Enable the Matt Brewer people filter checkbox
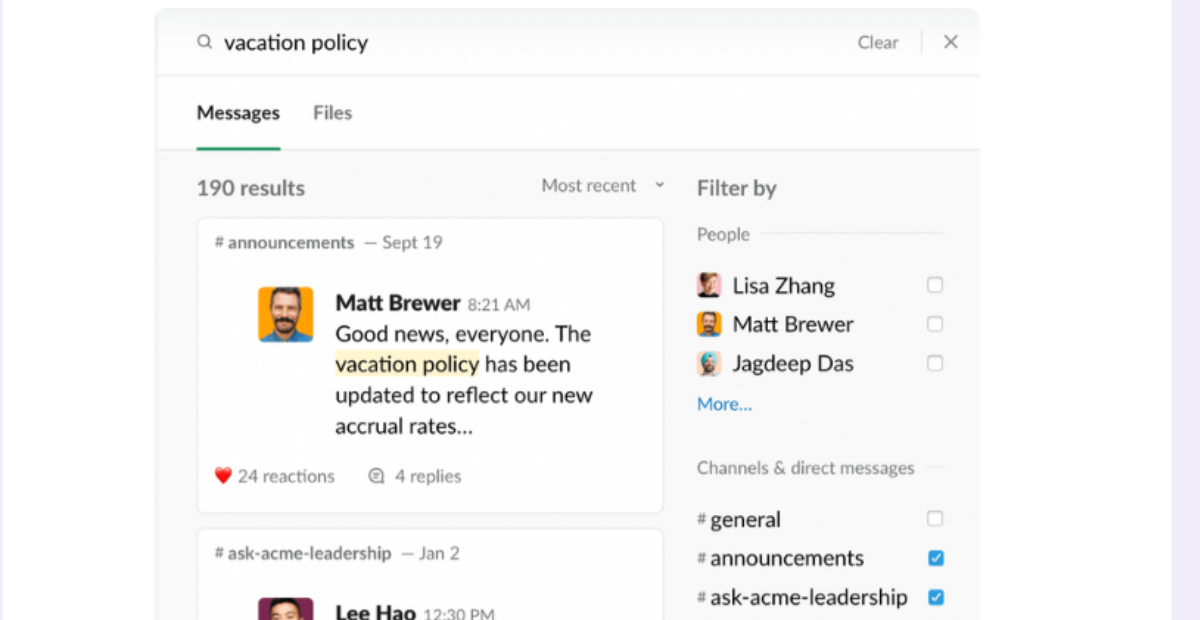 tap(935, 324)
